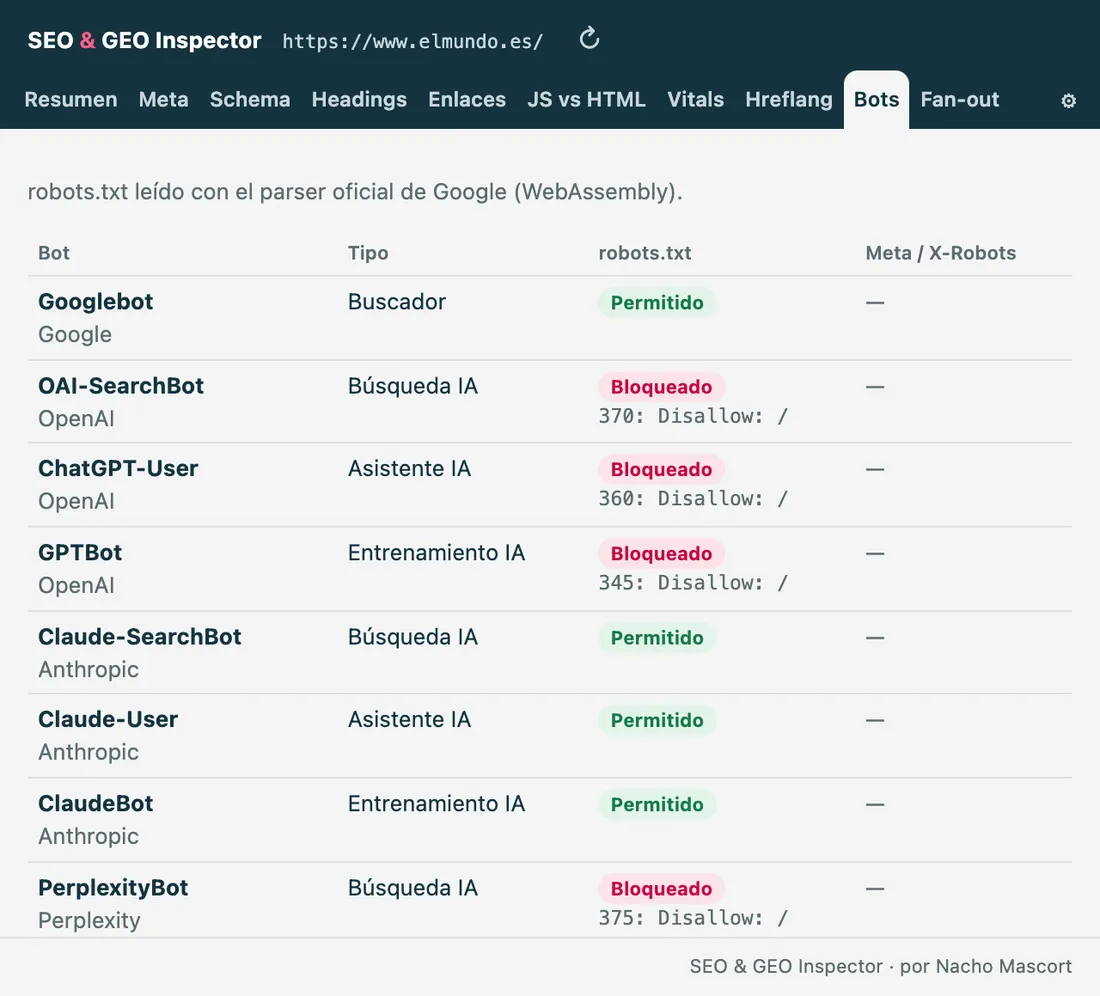
Task: Click the '345: Disallow: /' rule
Action: [693, 583]
